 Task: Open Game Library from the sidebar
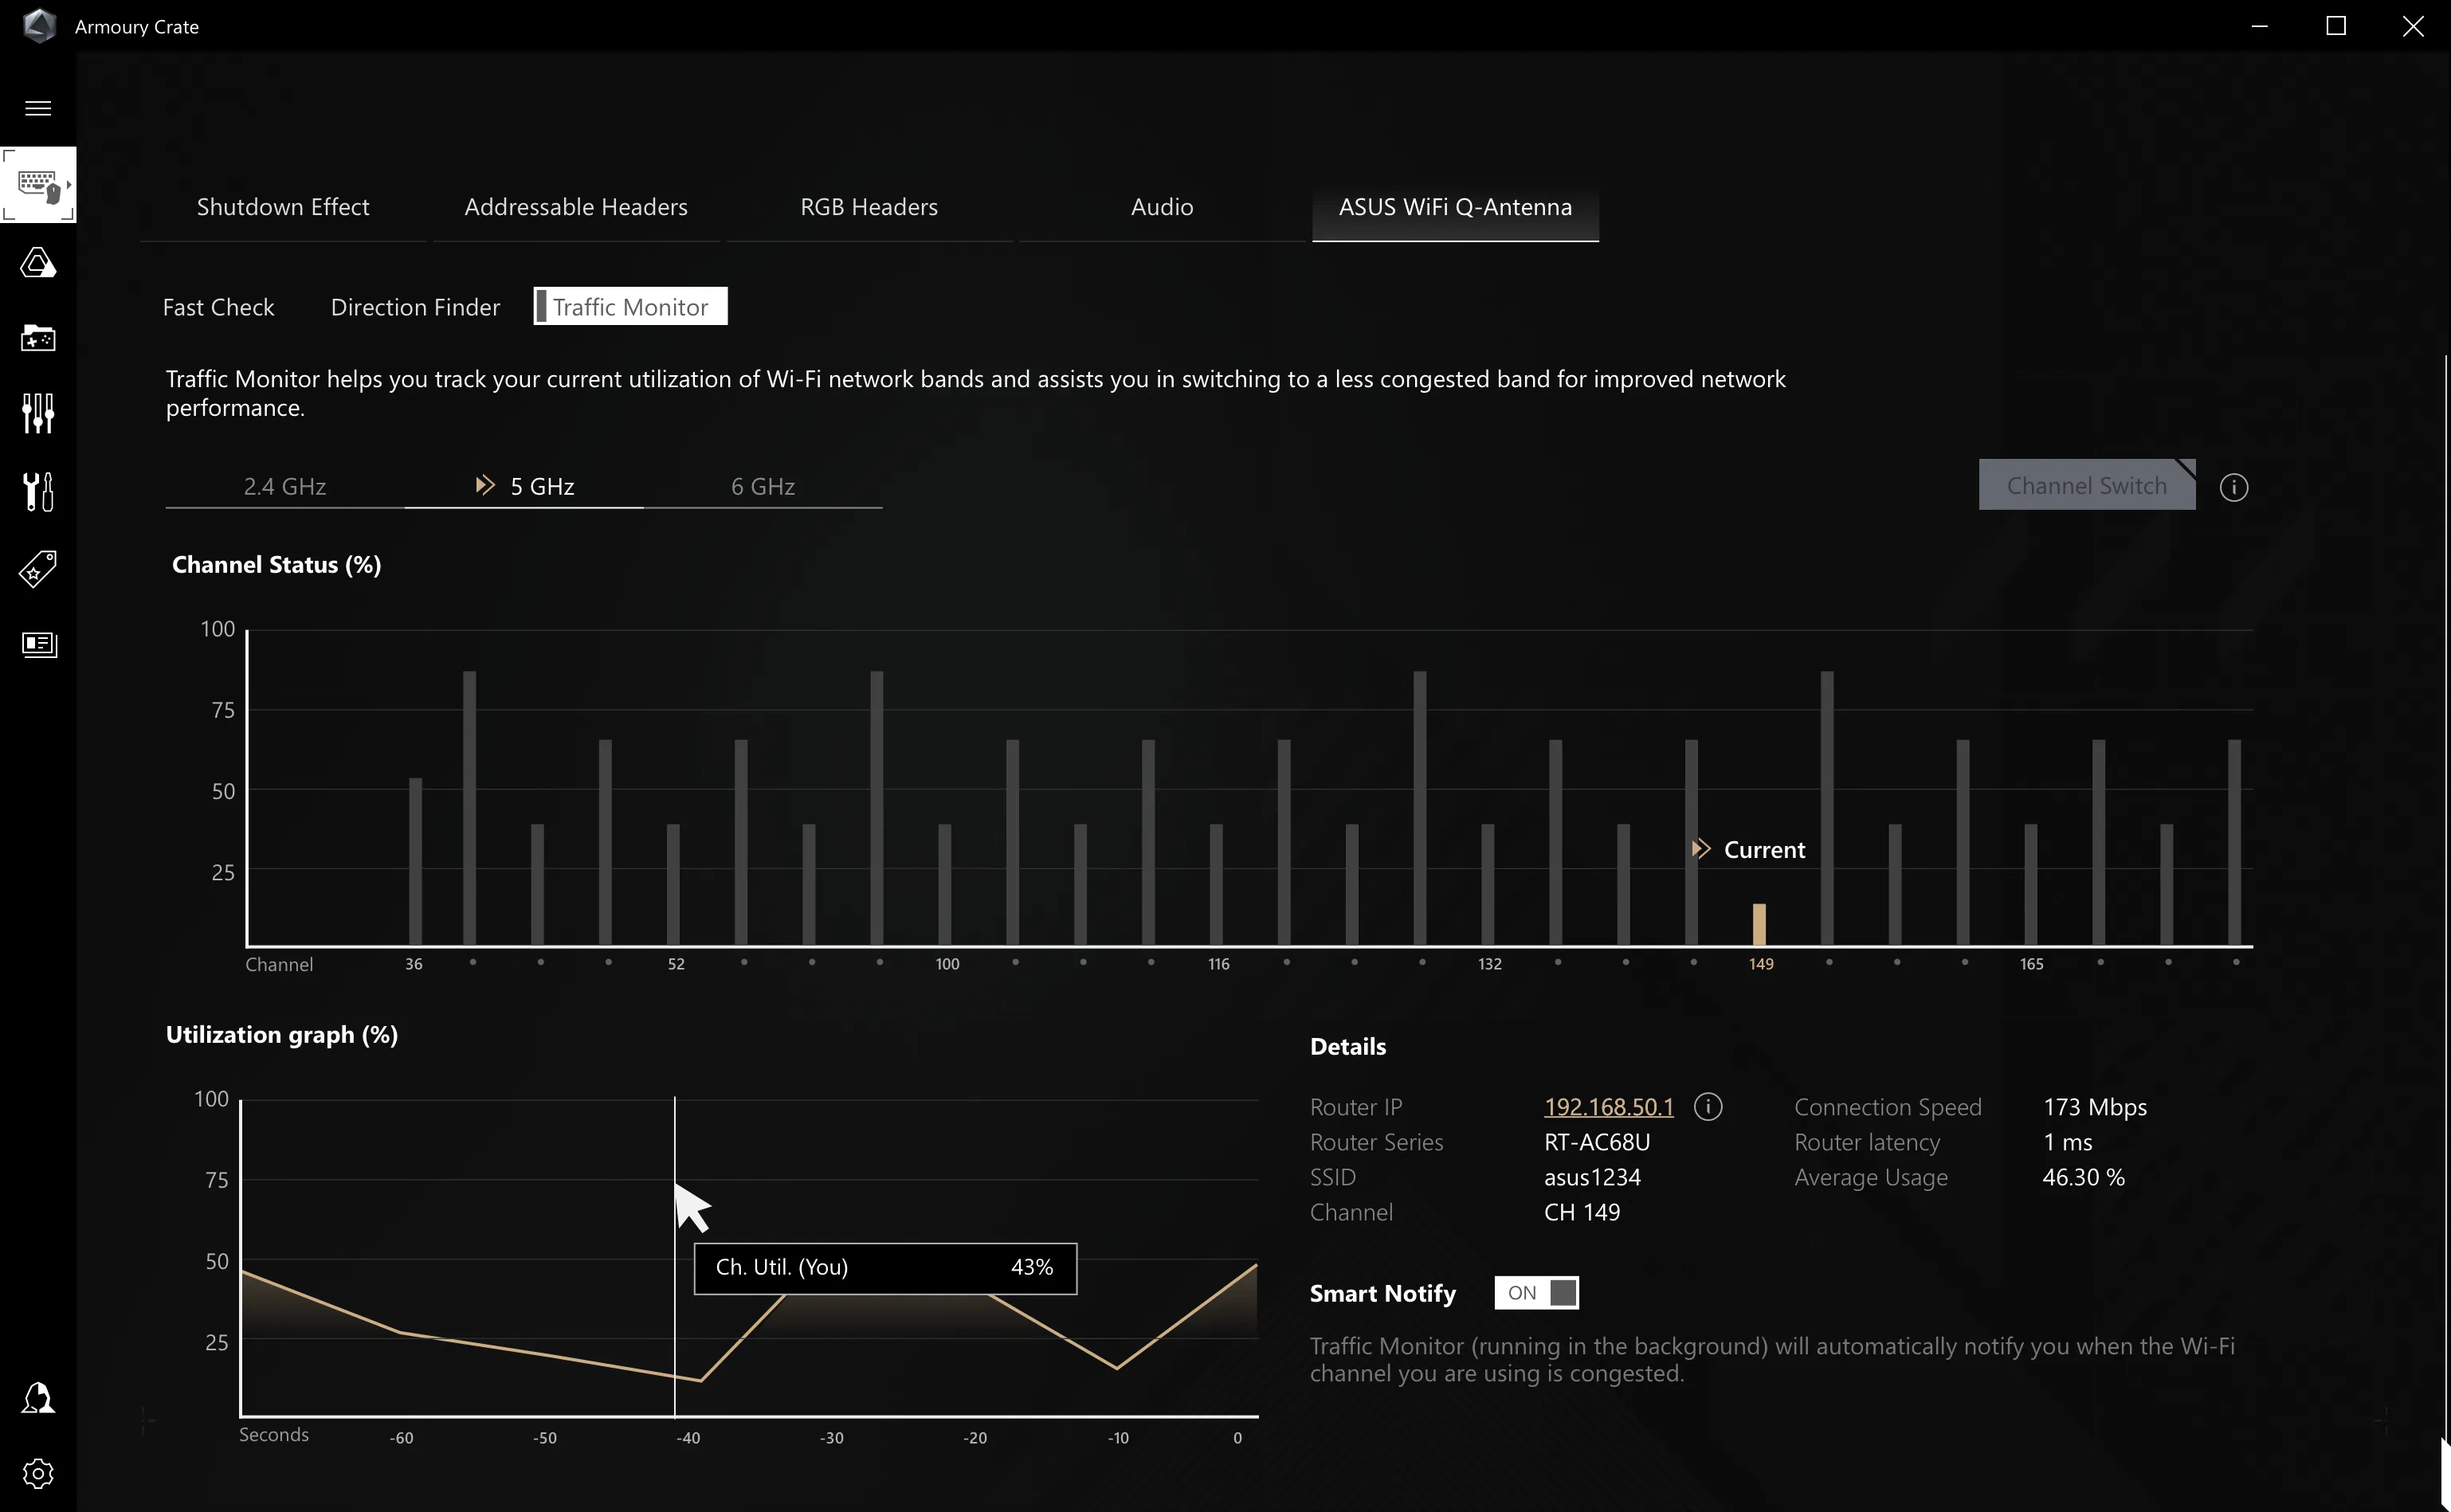(38, 338)
